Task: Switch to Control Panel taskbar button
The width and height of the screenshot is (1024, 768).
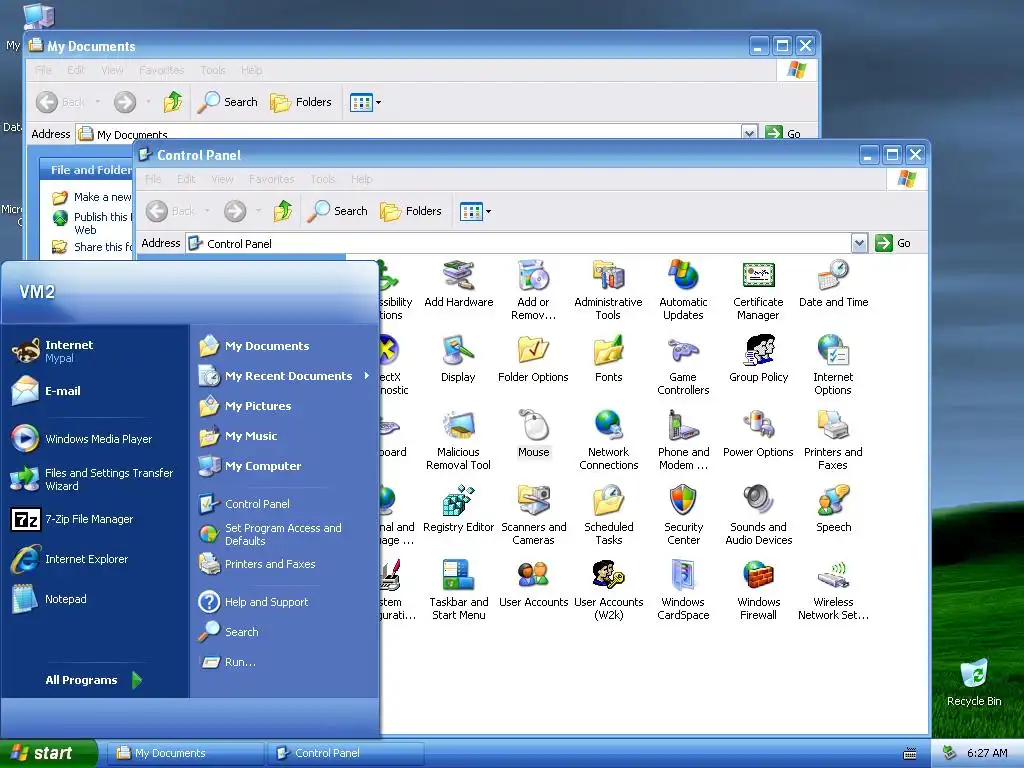Action: pyautogui.click(x=345, y=753)
